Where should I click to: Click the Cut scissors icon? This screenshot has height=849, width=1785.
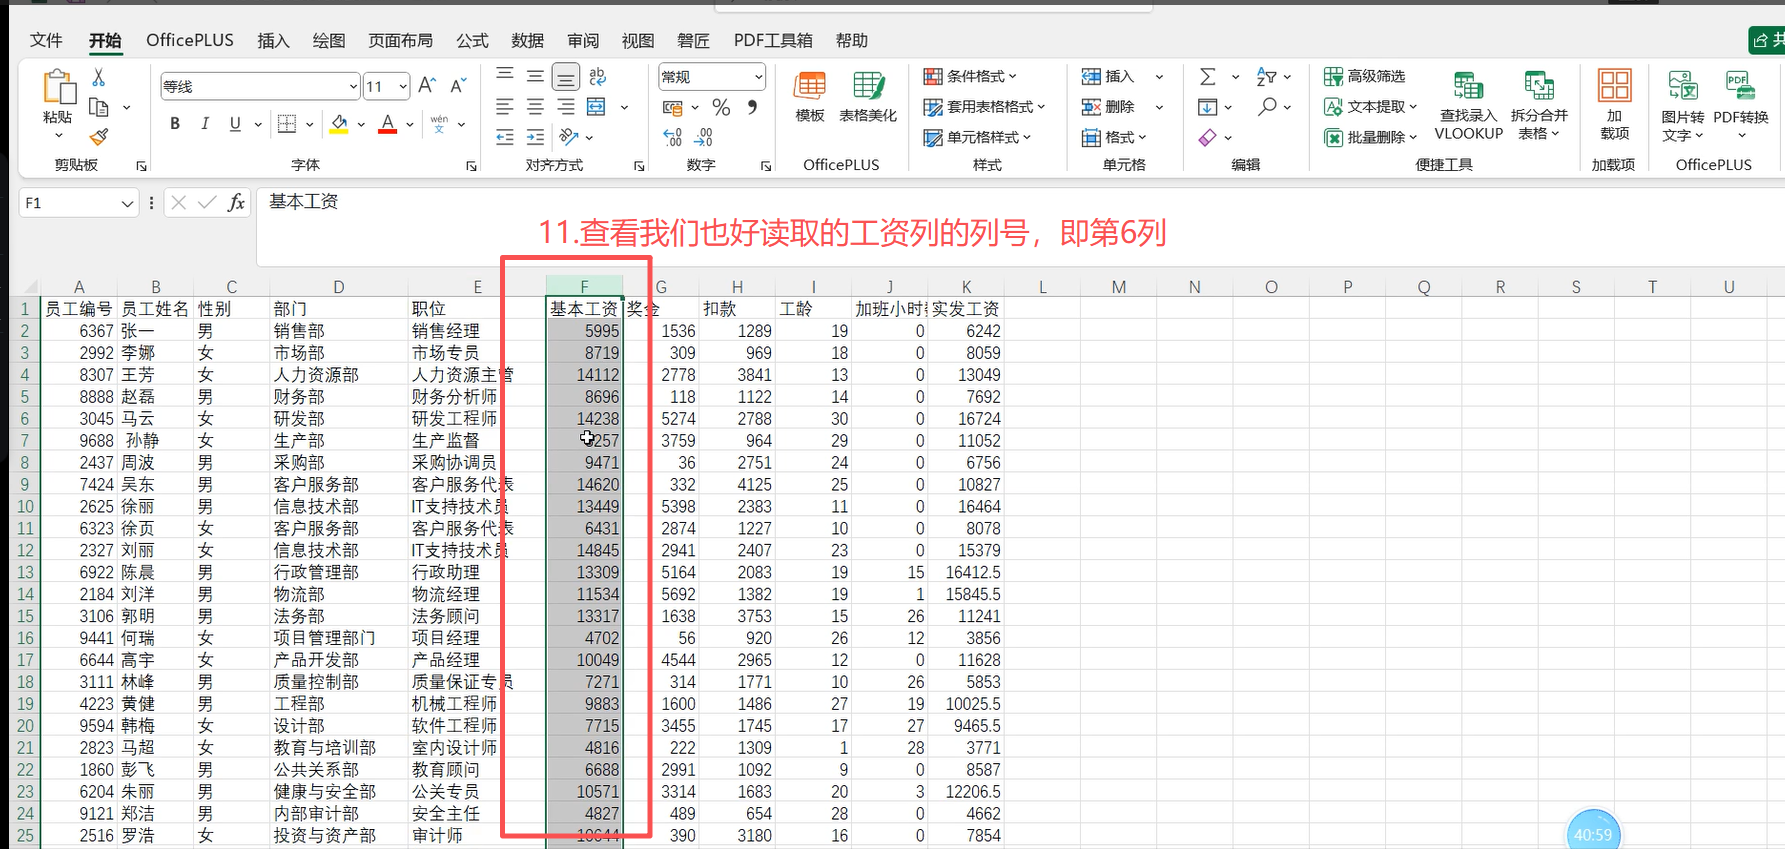(98, 77)
